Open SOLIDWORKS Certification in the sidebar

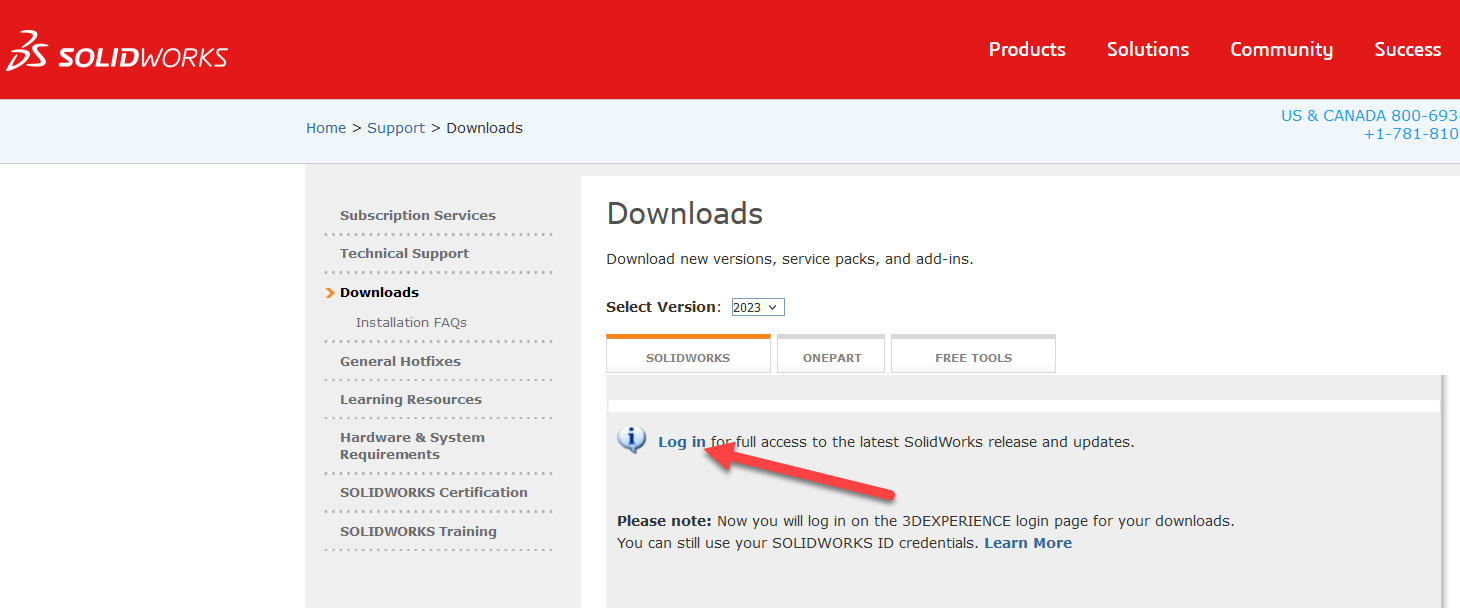(434, 492)
